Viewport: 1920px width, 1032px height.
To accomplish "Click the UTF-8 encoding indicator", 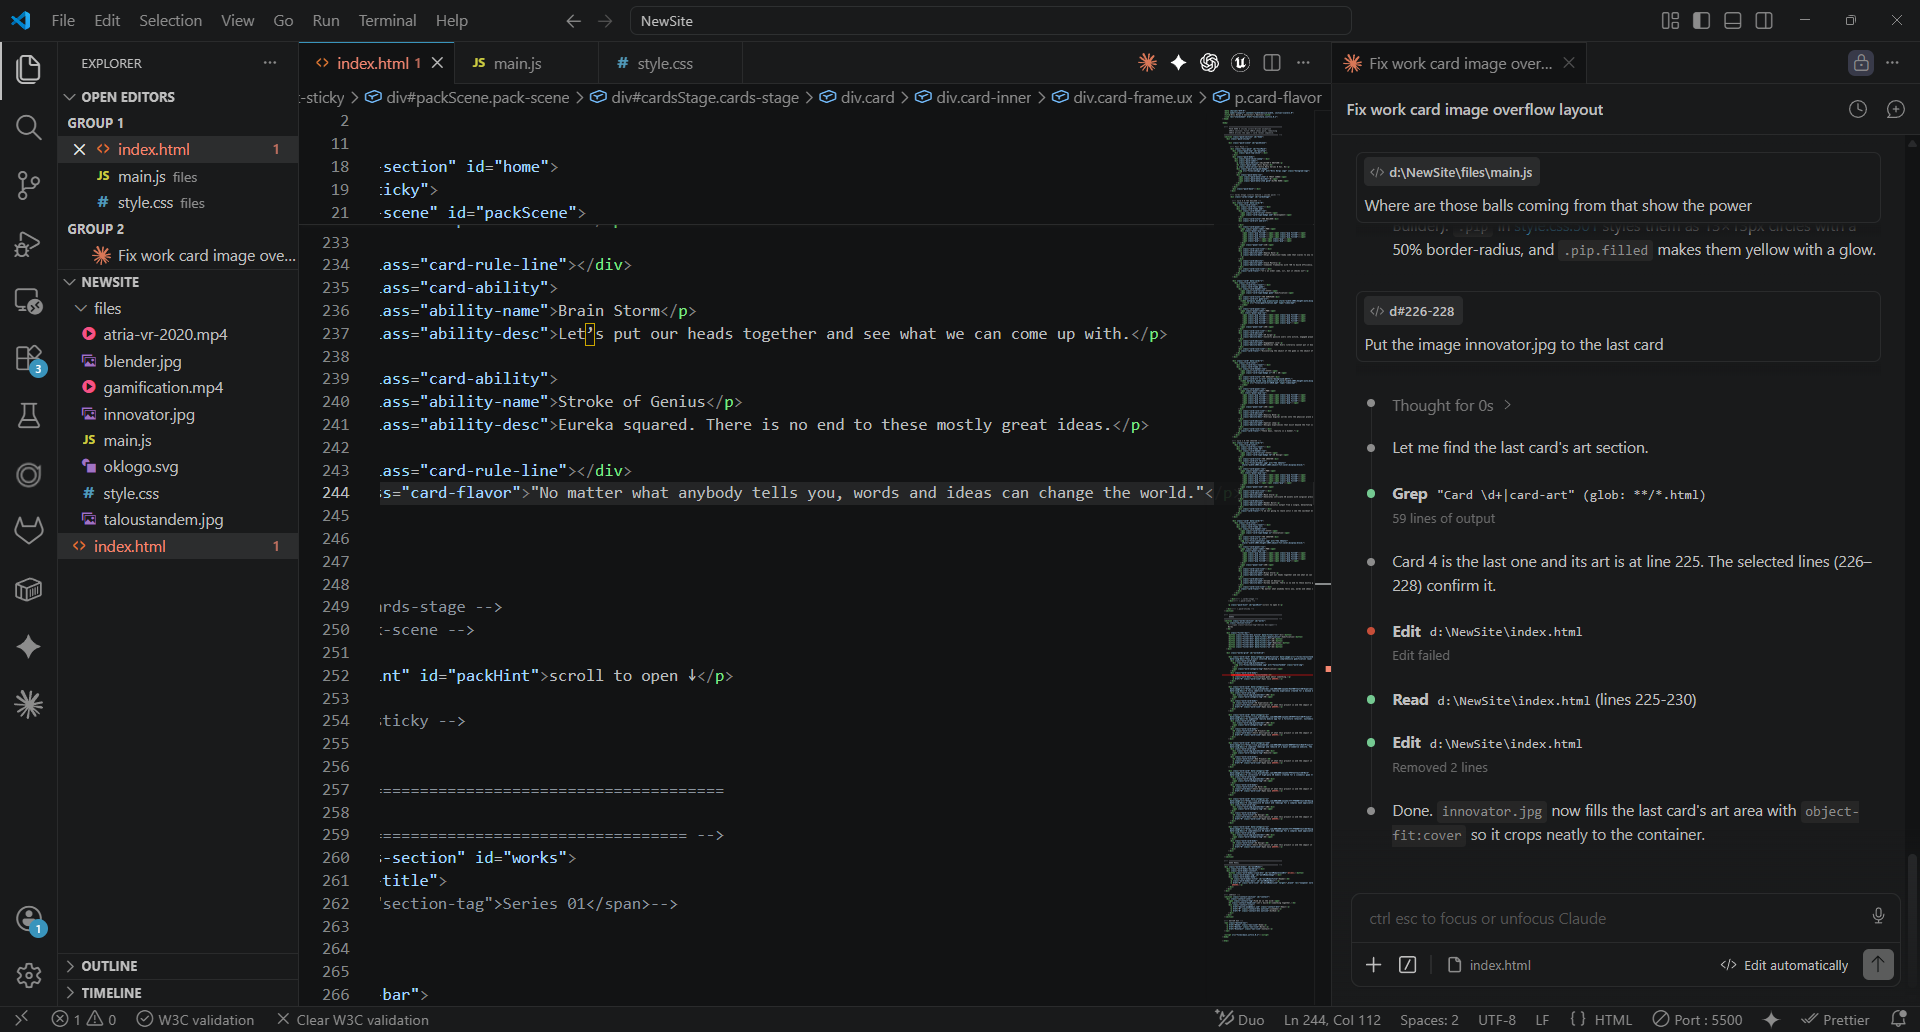I will pos(1497,1020).
